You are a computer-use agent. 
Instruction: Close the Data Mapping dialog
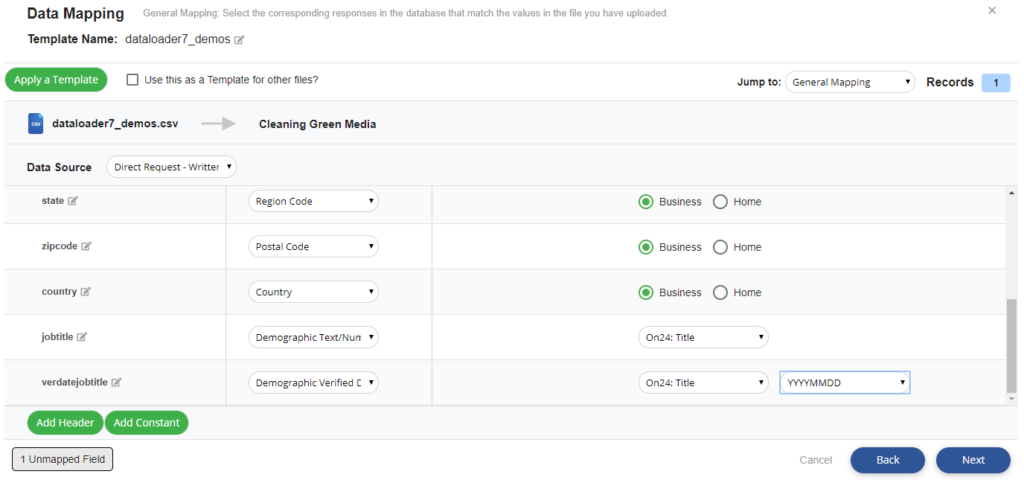click(992, 11)
